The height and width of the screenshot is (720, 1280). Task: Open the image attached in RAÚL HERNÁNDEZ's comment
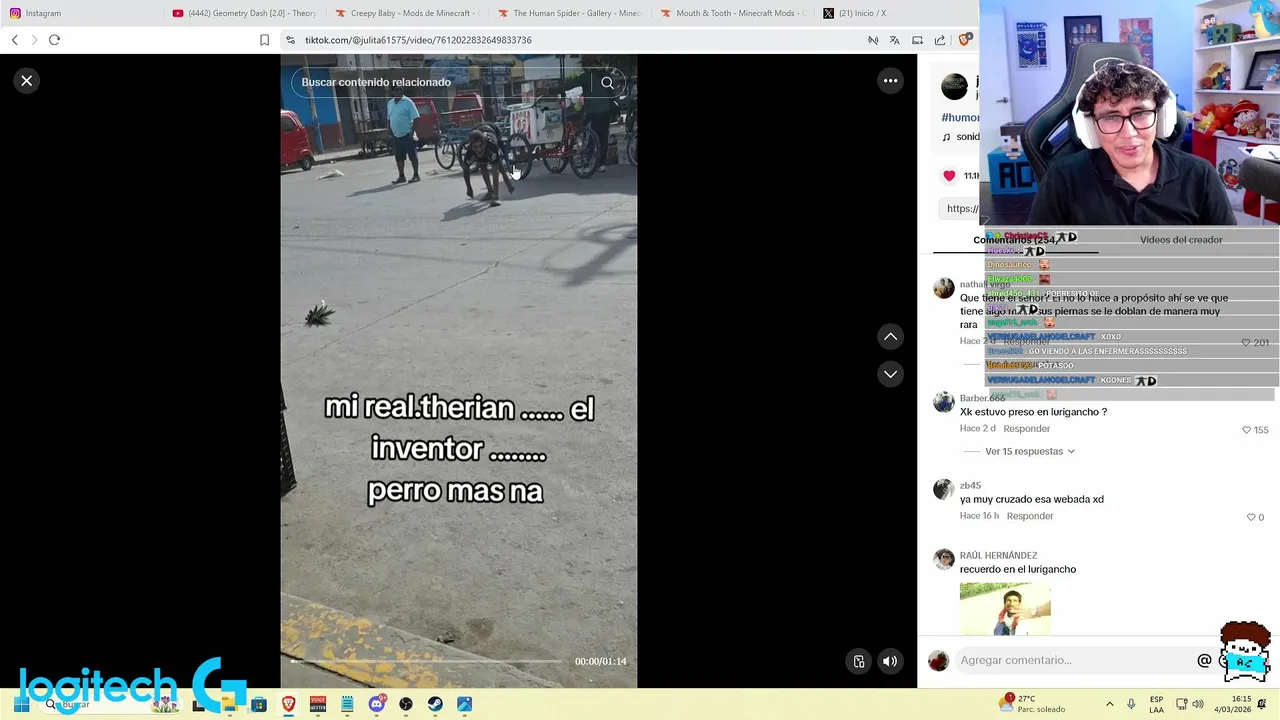coord(1005,609)
